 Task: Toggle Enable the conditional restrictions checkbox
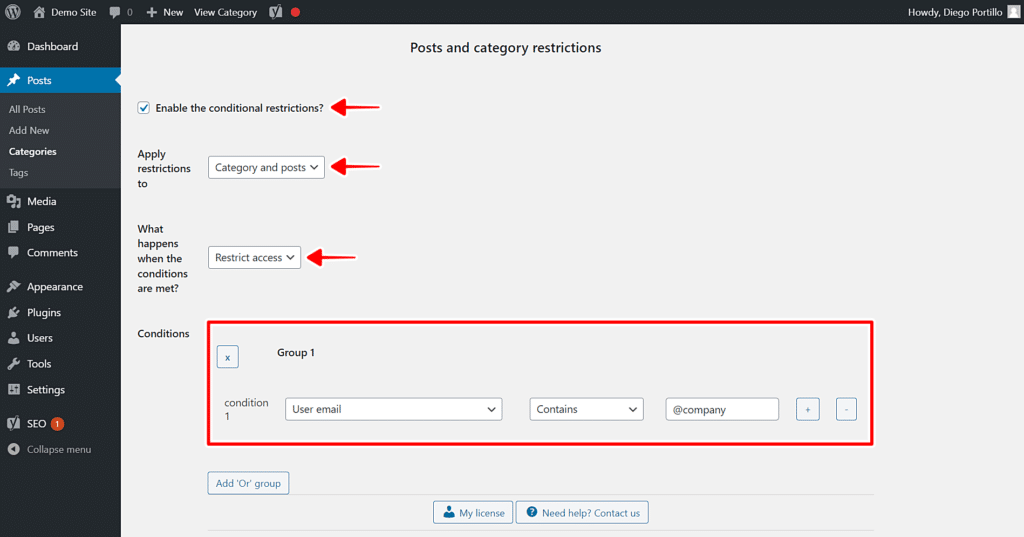(x=144, y=108)
